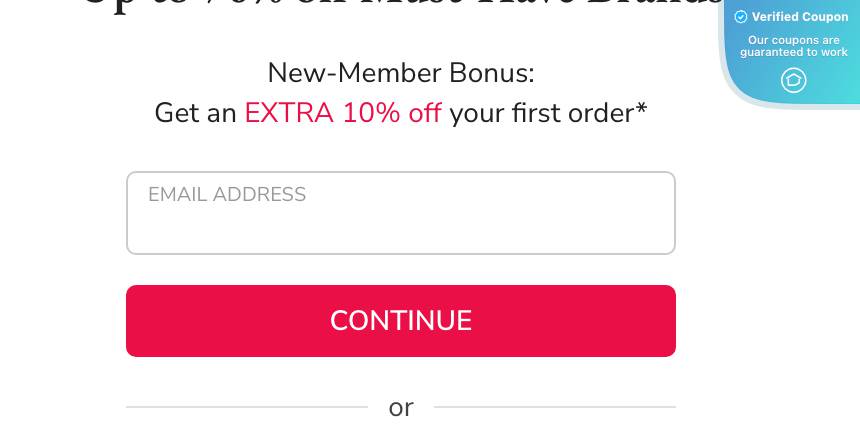
Task: Click the "New-Member Bonus:" heading
Action: tap(400, 72)
